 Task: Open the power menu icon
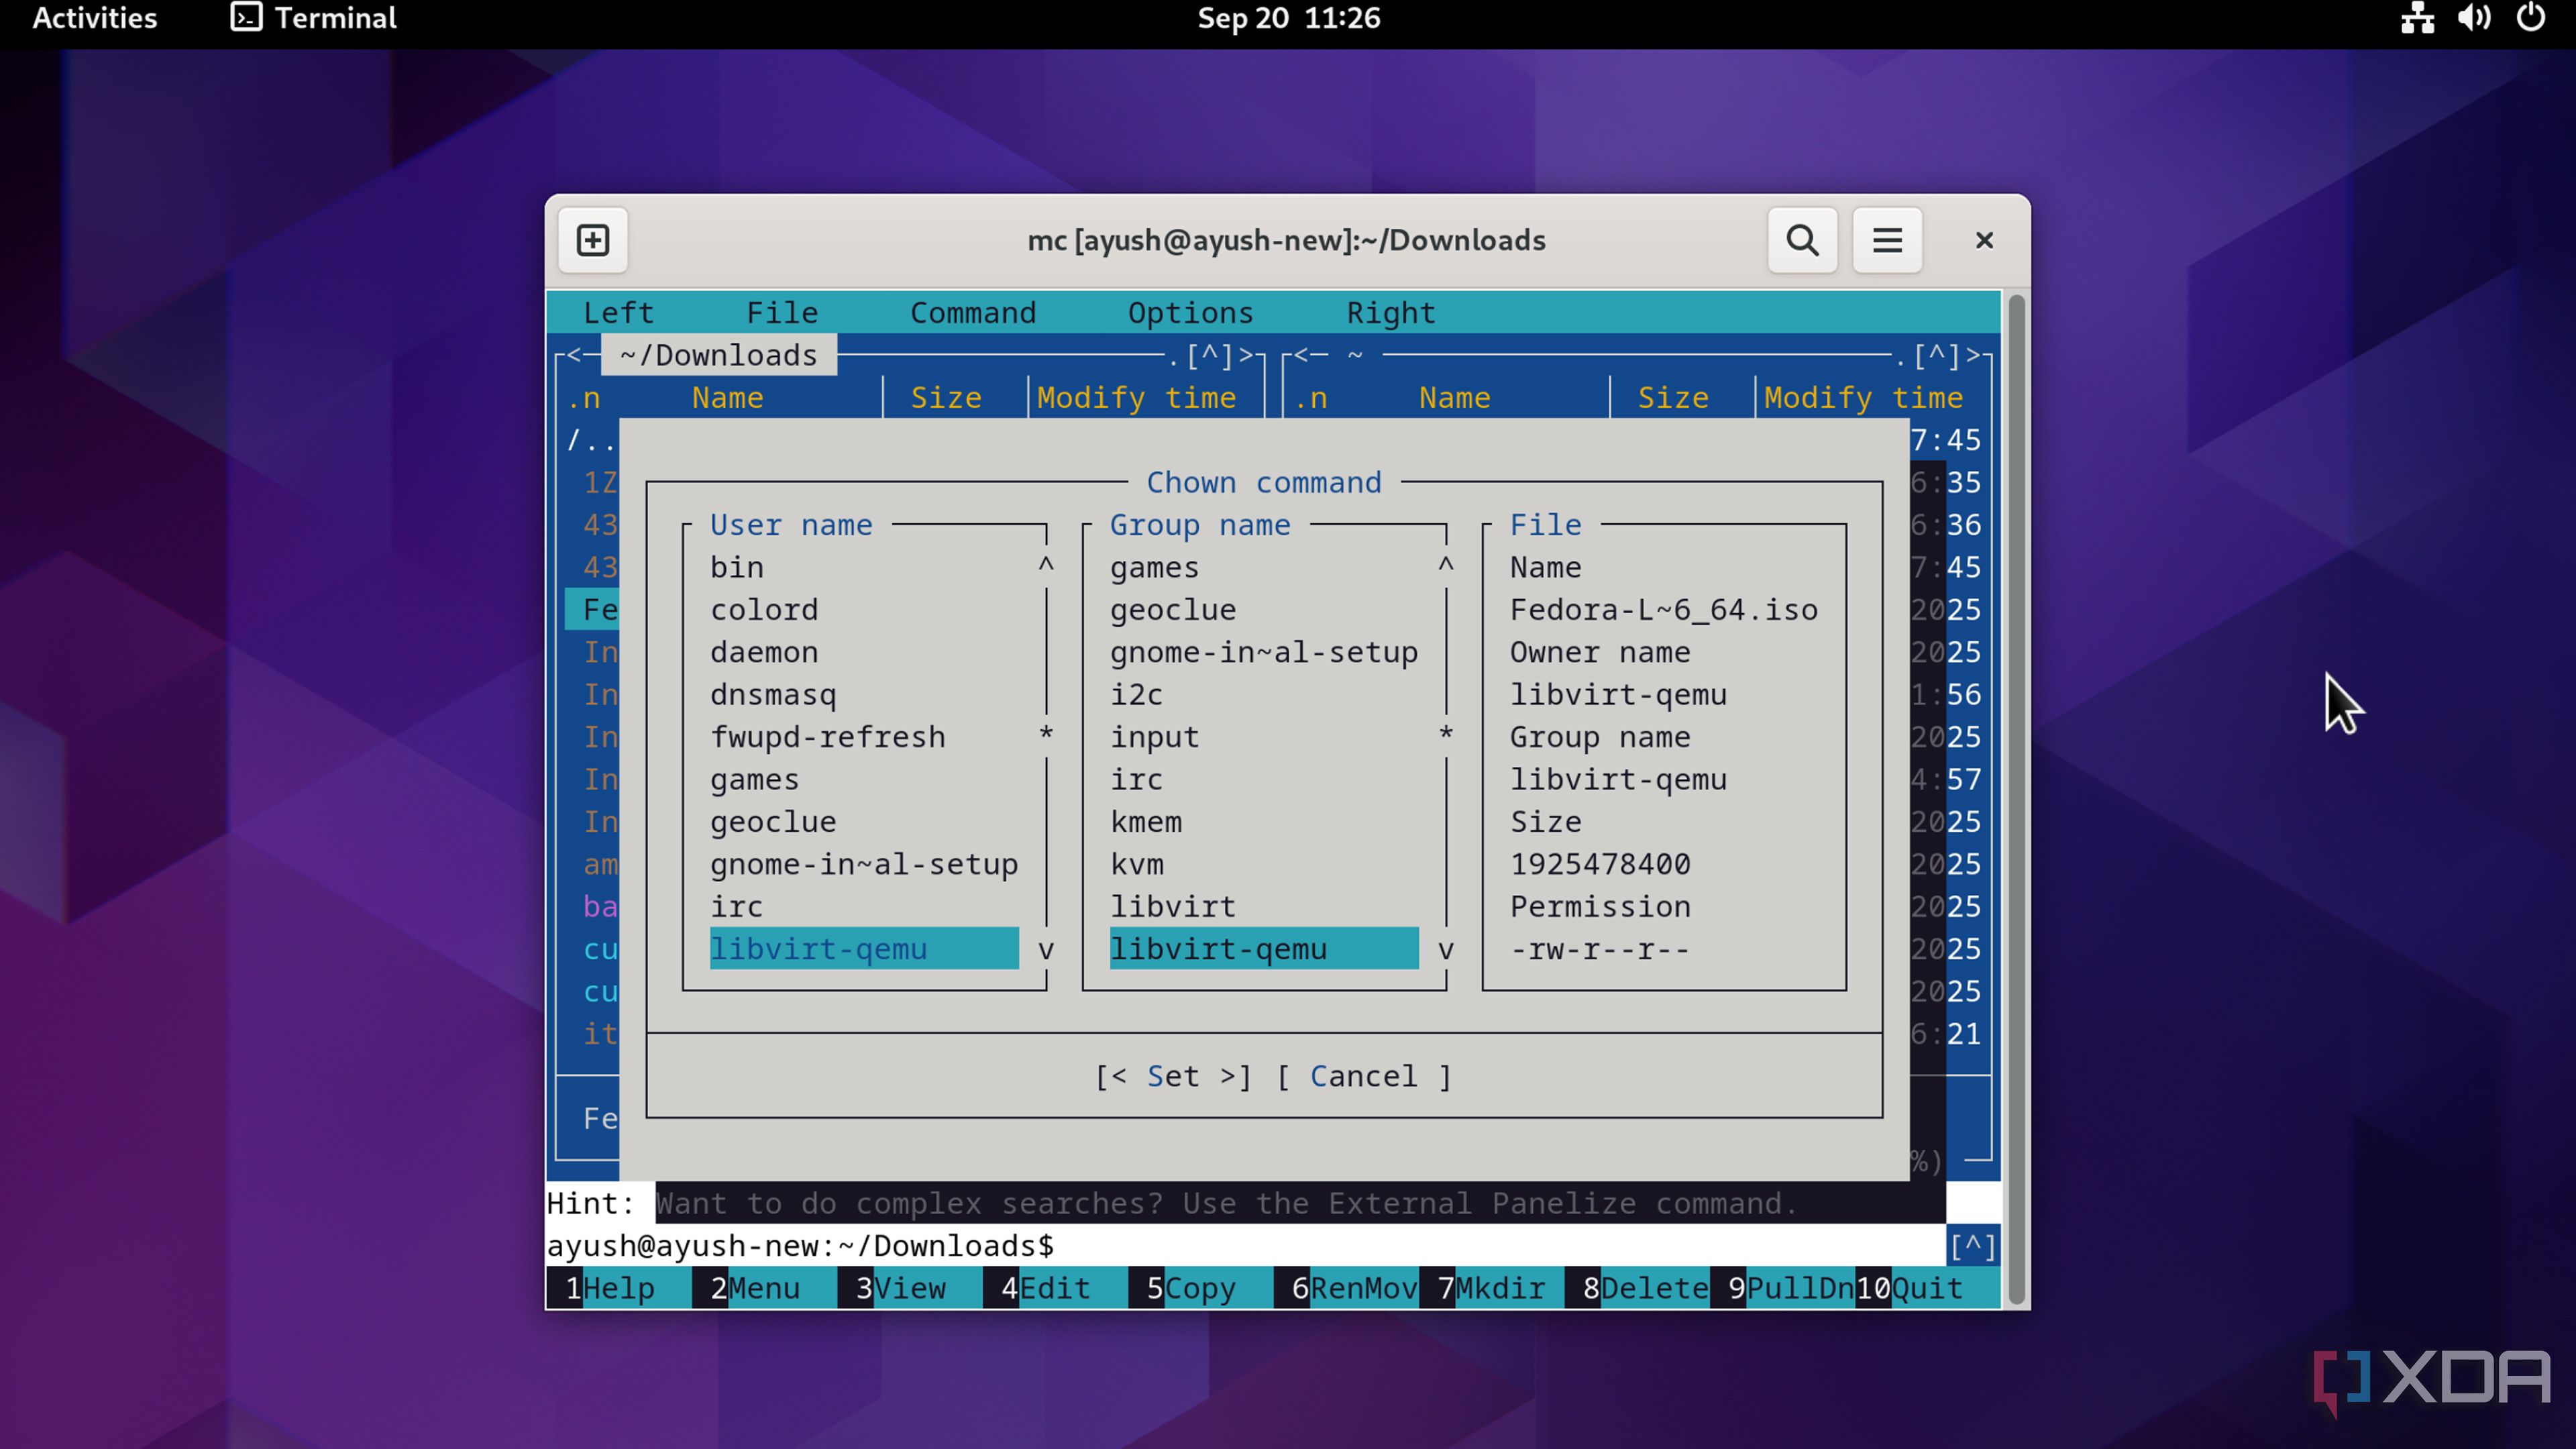coord(2531,18)
